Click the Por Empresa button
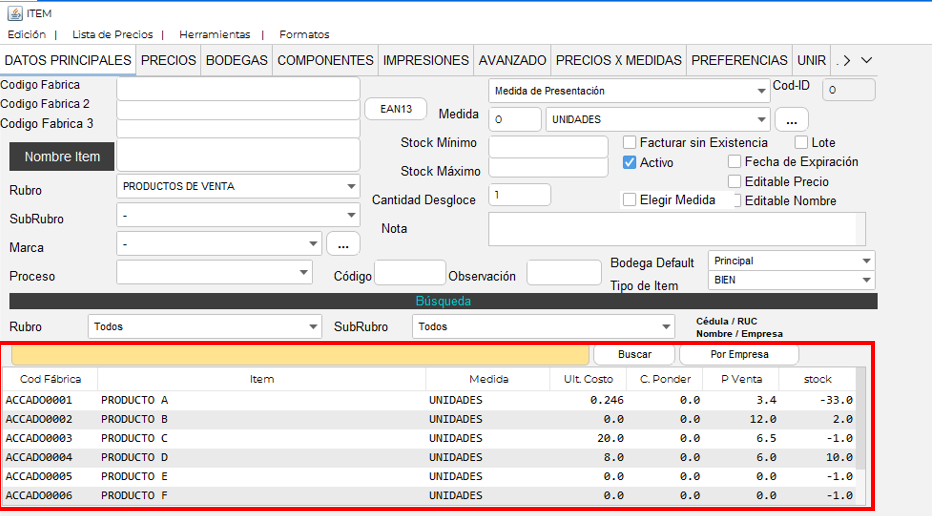Screen dimensions: 935x516 739,354
